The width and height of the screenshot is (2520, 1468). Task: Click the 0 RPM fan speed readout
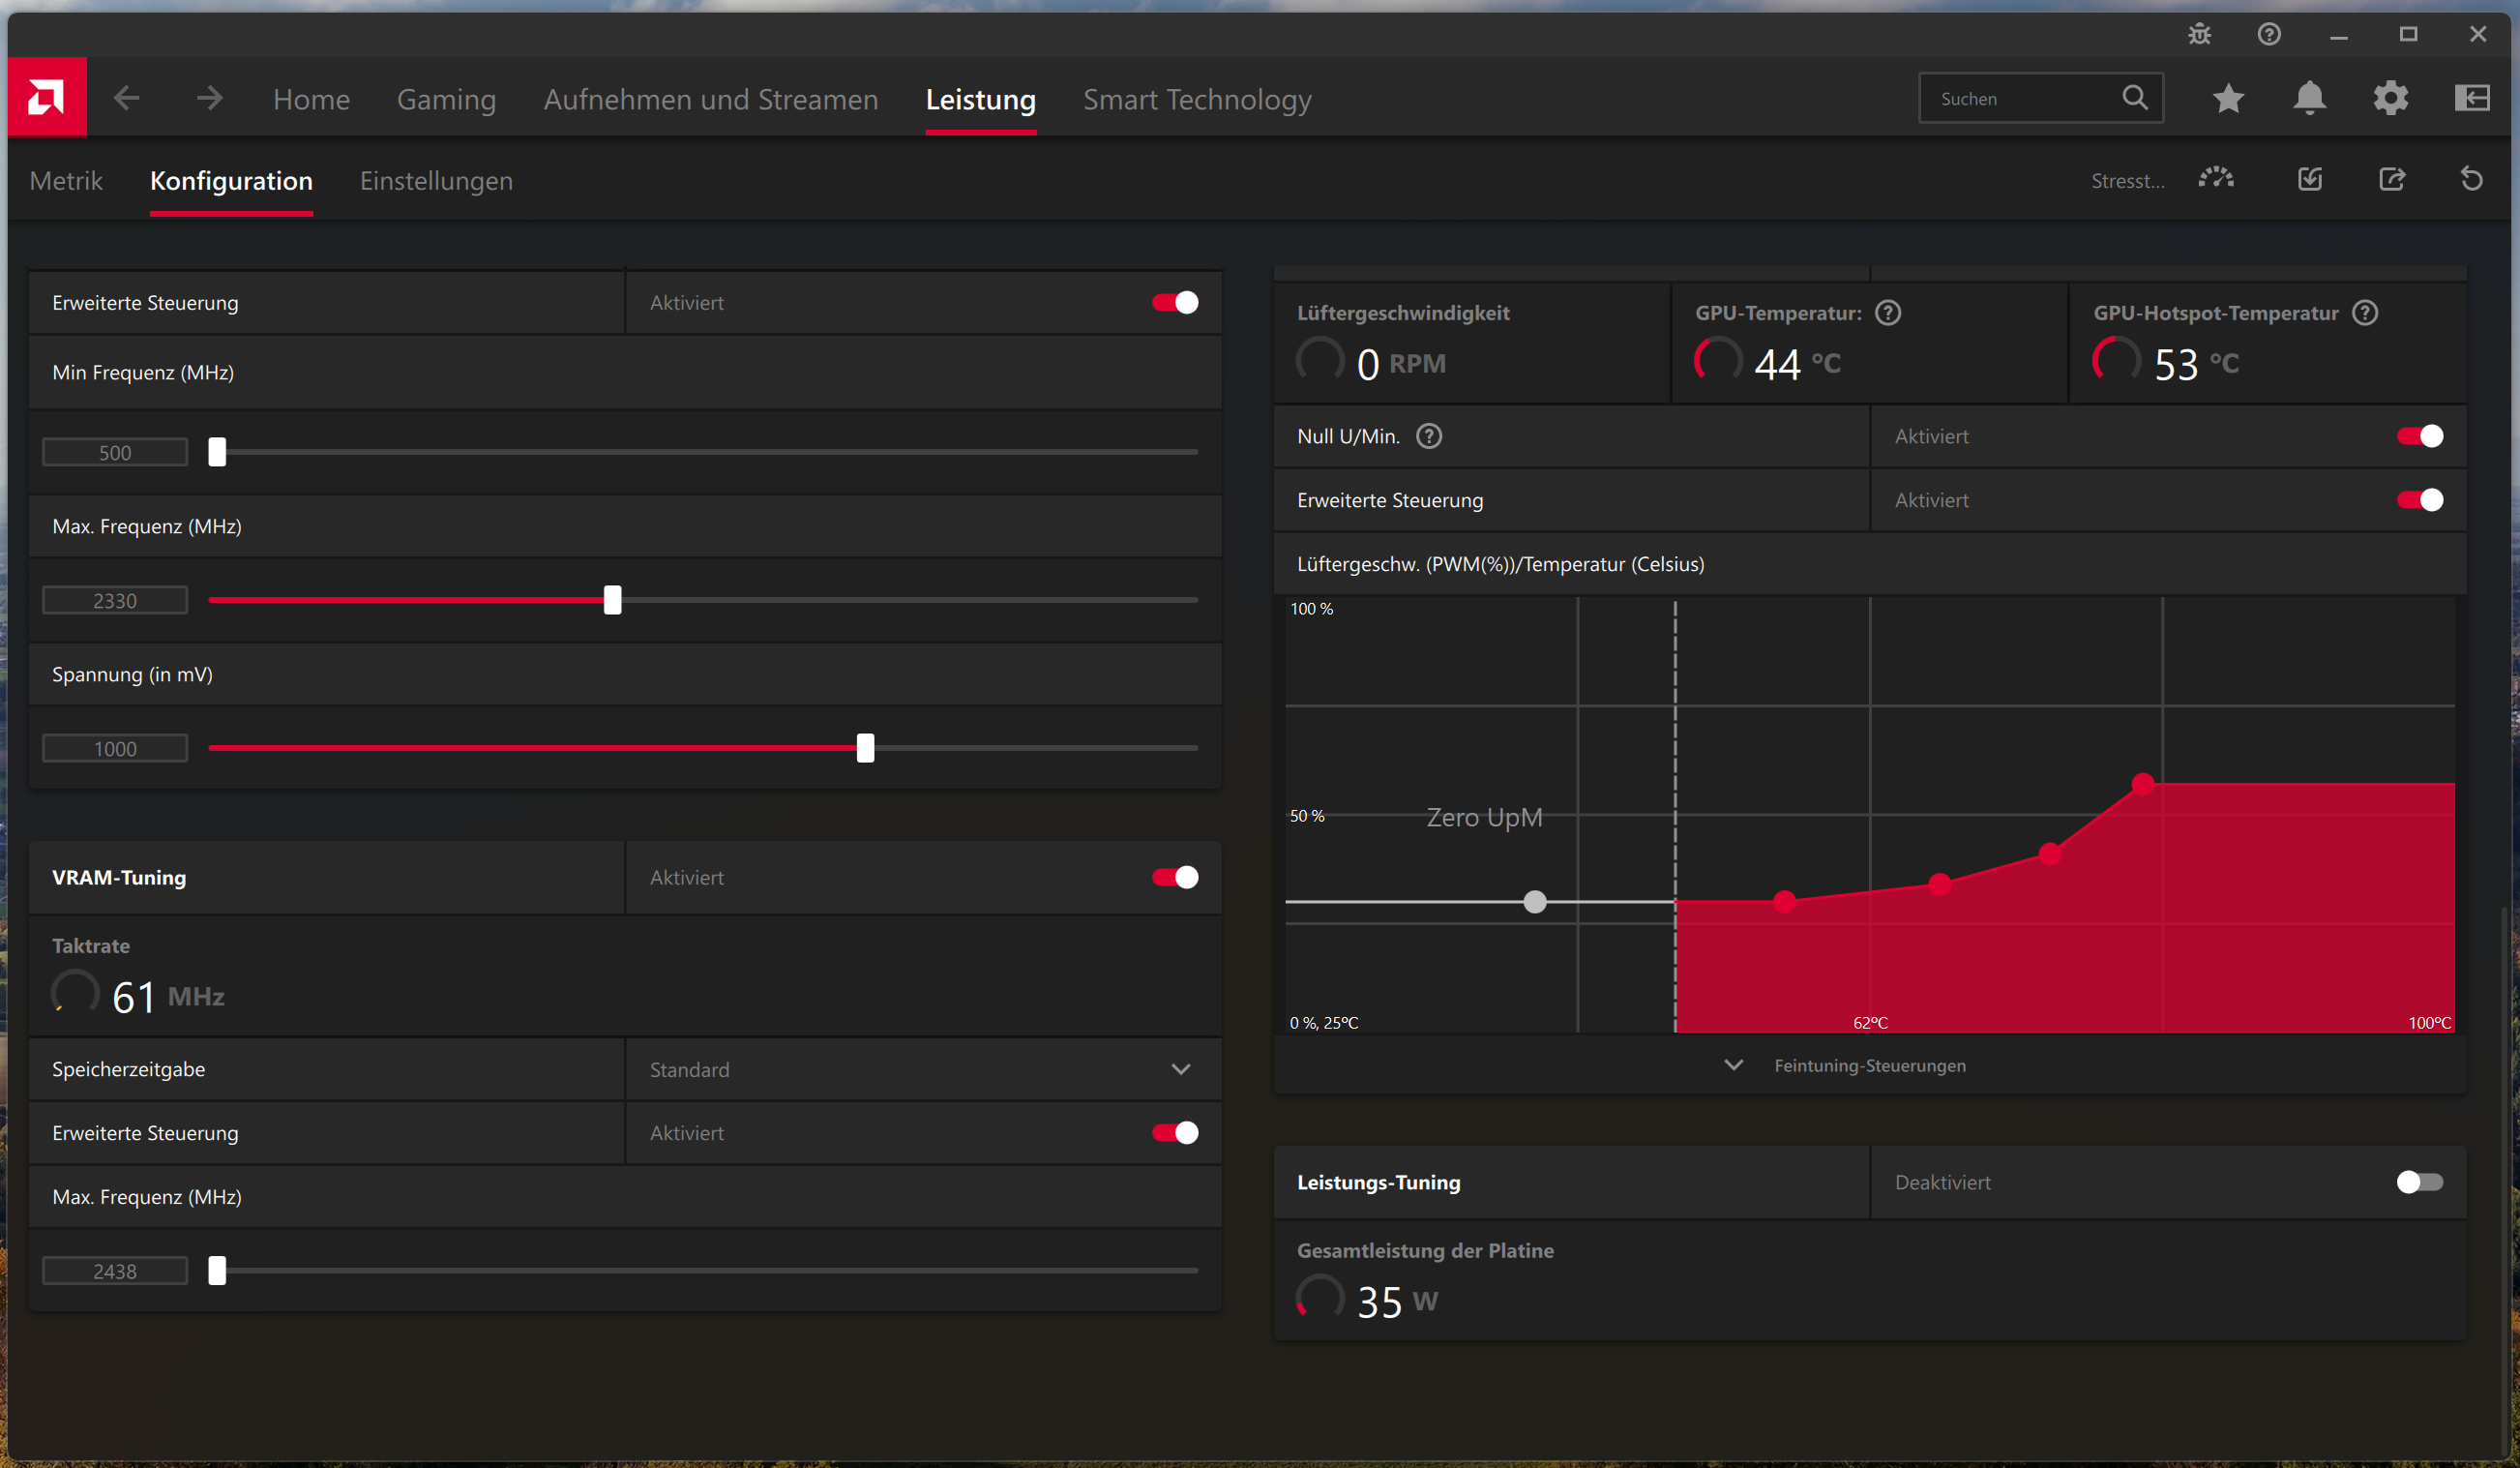coord(1401,363)
